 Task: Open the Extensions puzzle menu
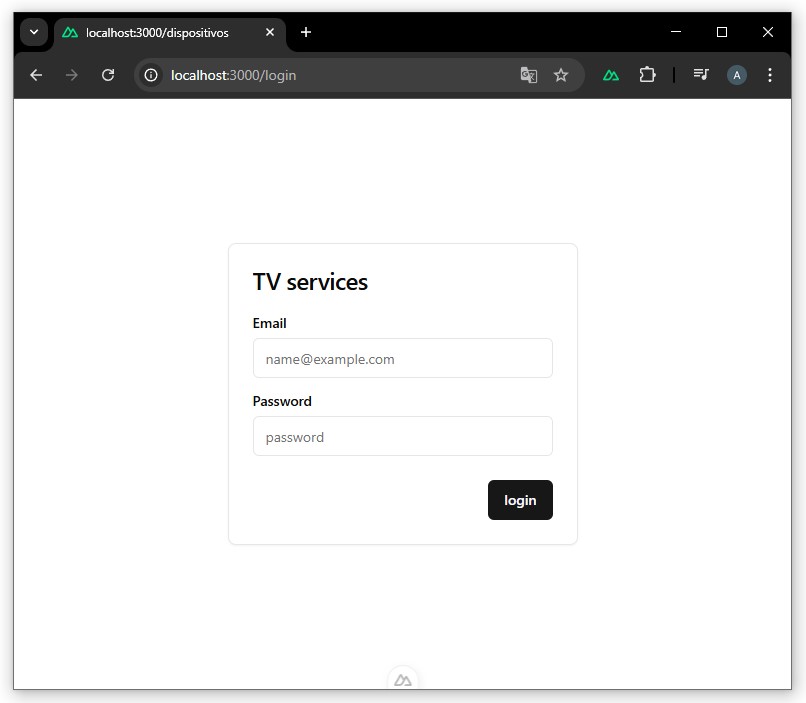(647, 75)
